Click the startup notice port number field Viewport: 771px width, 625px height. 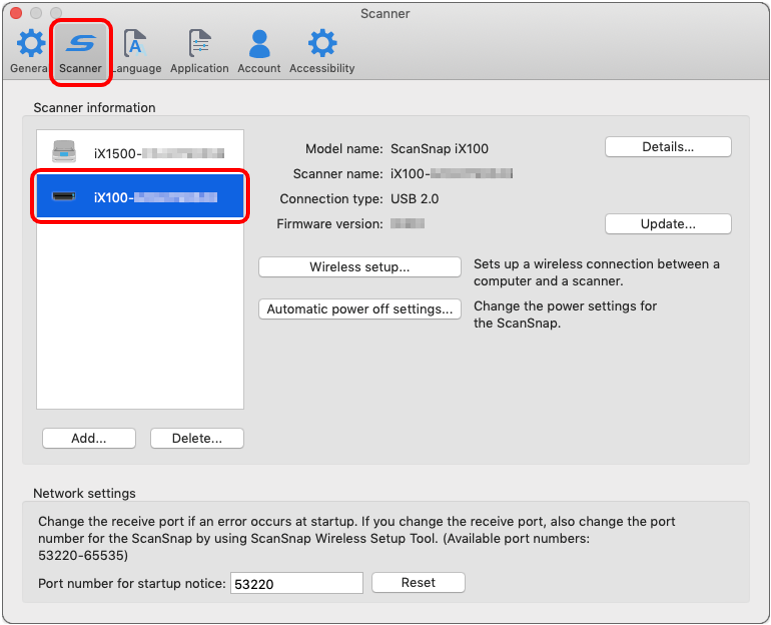[x=297, y=583]
